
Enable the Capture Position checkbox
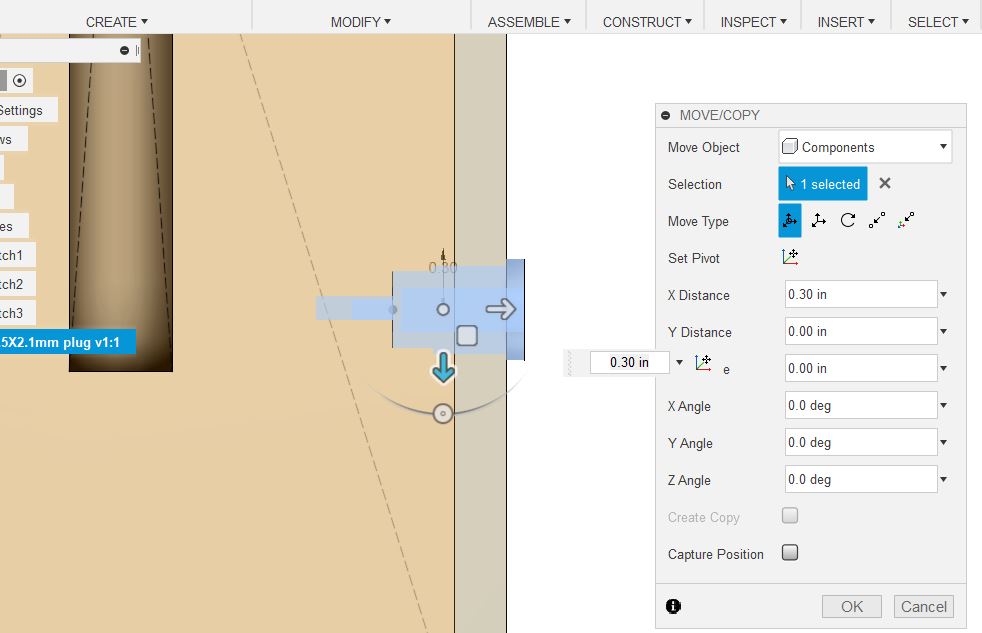pyautogui.click(x=790, y=552)
